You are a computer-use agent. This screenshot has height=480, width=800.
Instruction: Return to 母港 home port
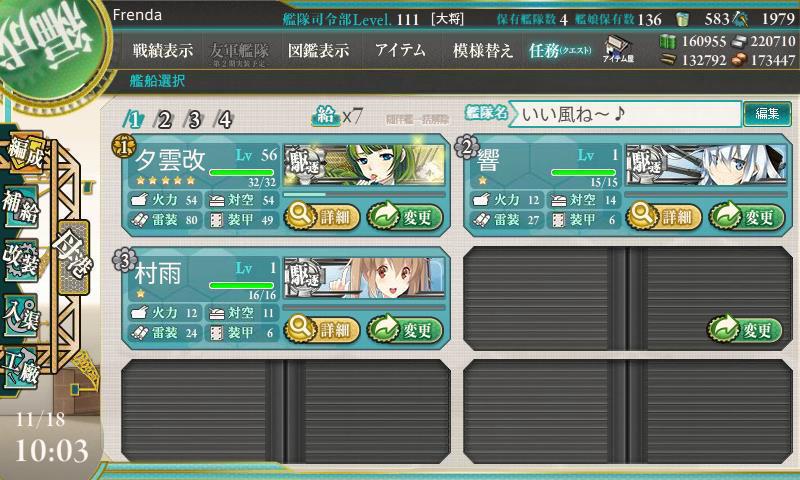(x=73, y=257)
